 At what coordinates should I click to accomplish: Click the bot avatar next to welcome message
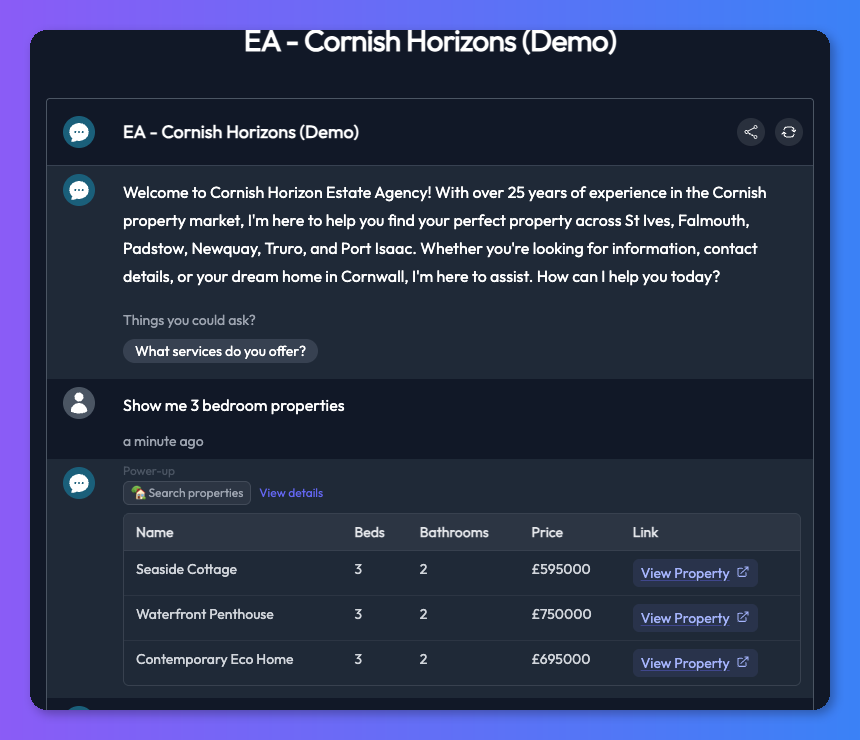pos(79,190)
